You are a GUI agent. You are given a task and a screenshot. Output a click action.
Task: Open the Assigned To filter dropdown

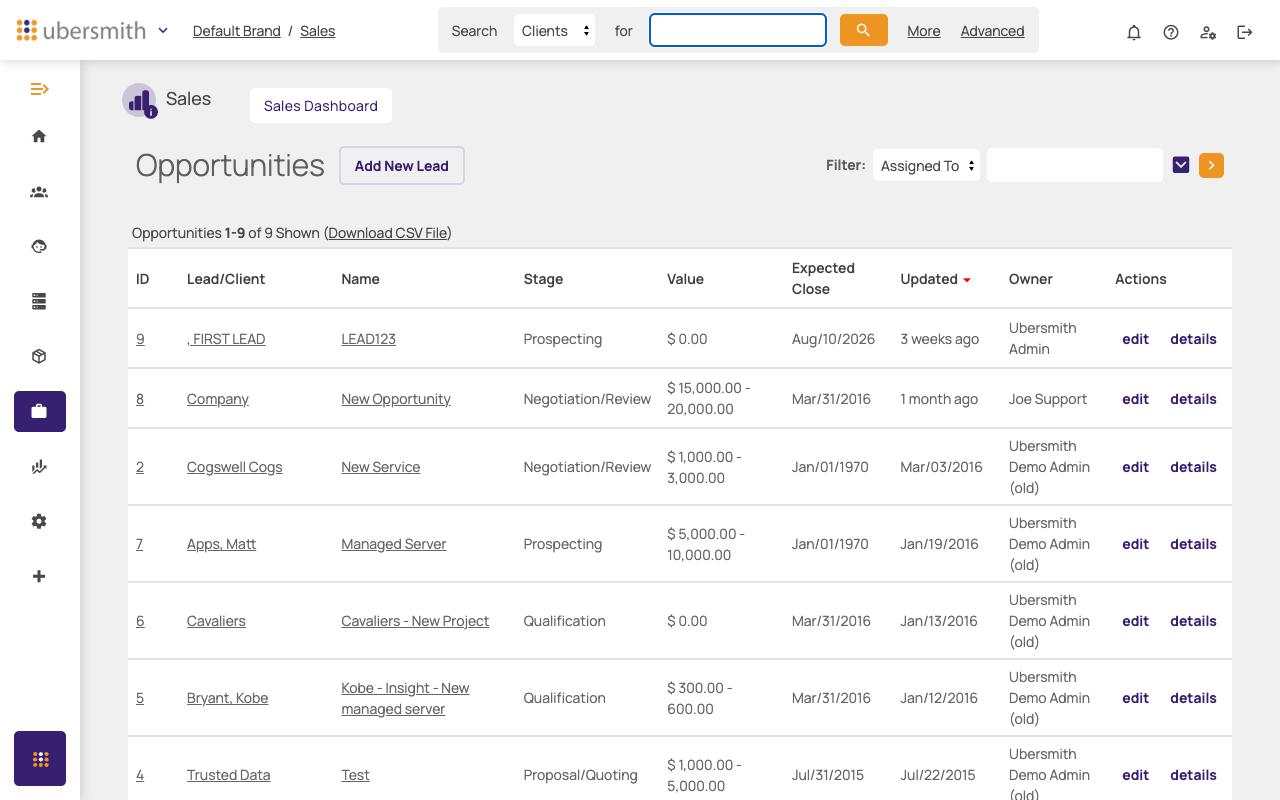point(927,166)
